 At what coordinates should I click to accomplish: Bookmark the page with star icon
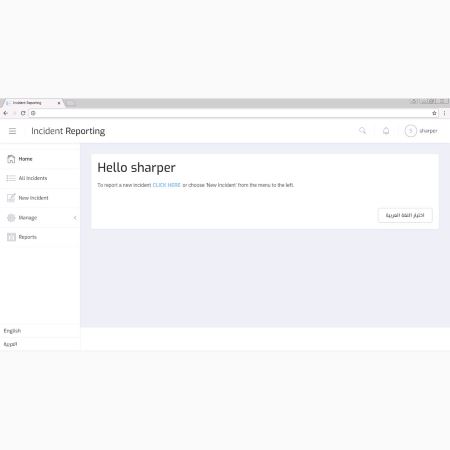point(434,113)
